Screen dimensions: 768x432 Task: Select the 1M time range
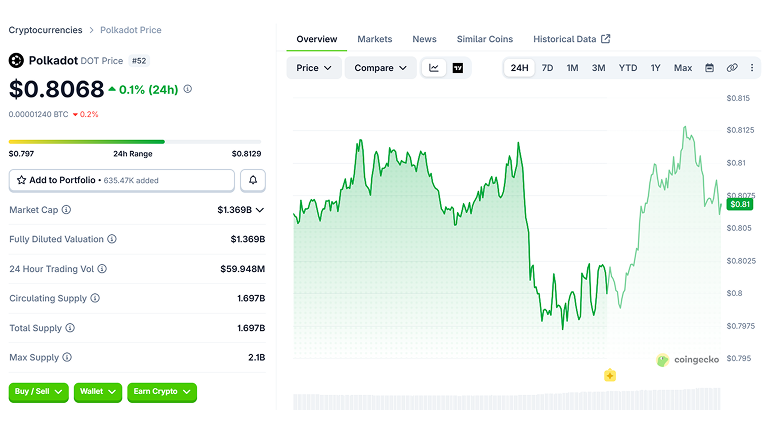tap(572, 68)
